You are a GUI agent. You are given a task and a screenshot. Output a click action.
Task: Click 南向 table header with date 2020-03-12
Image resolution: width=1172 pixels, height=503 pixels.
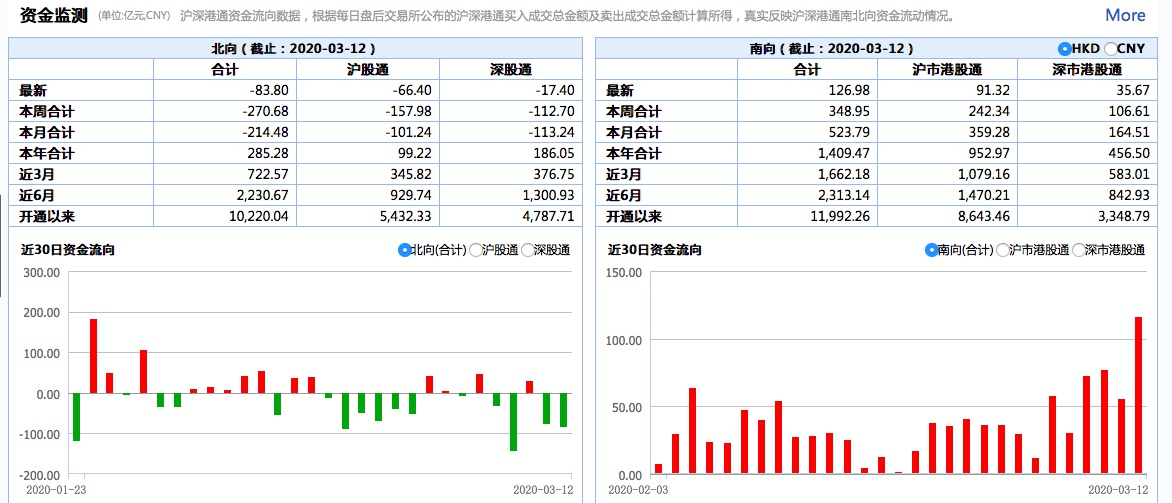coord(831,49)
